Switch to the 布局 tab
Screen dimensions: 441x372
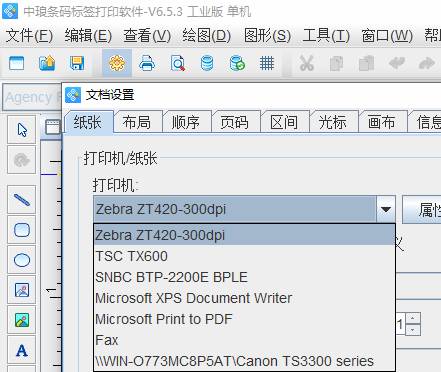(137, 122)
